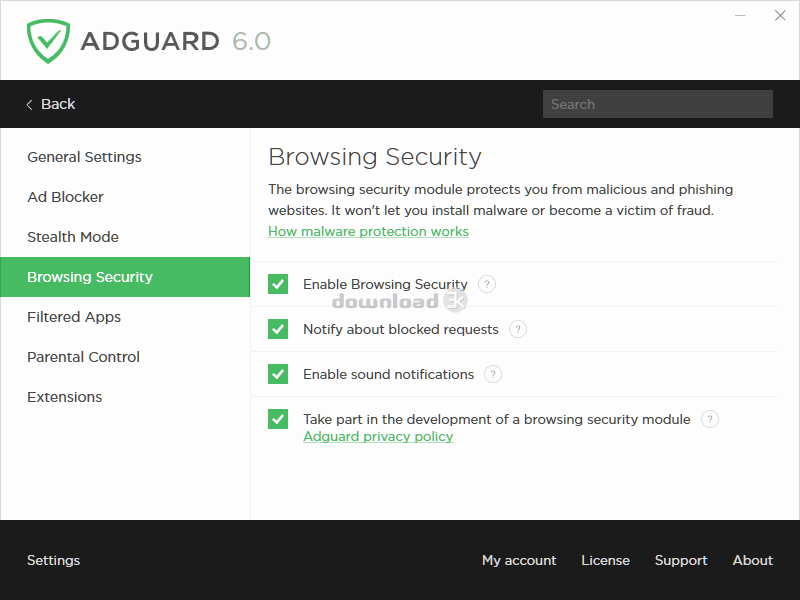
Task: Open help for Enable Browsing Security
Action: tap(487, 284)
